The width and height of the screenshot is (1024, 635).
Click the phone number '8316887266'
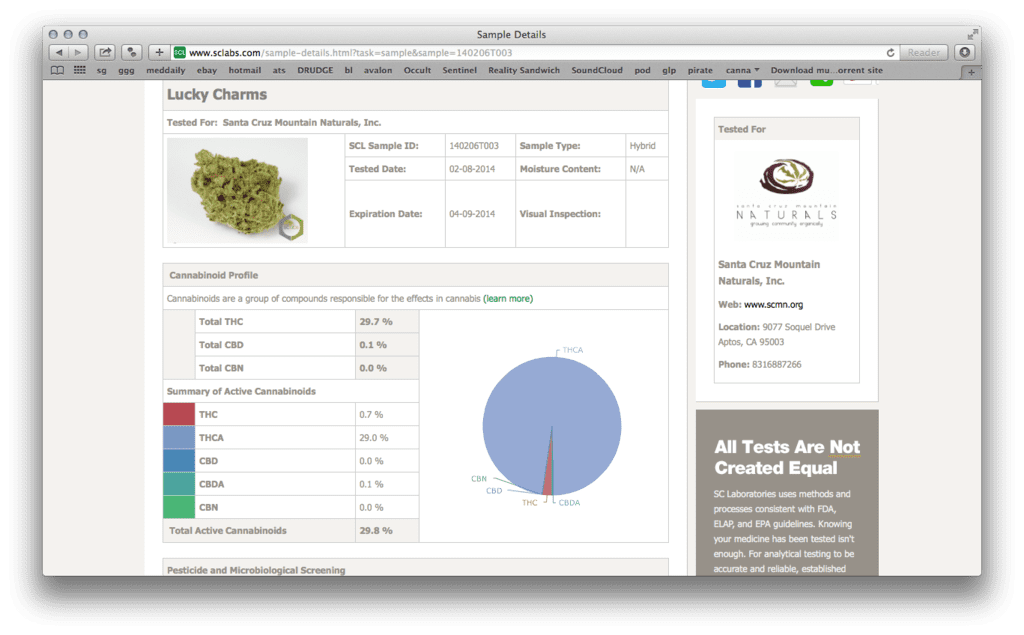click(776, 365)
